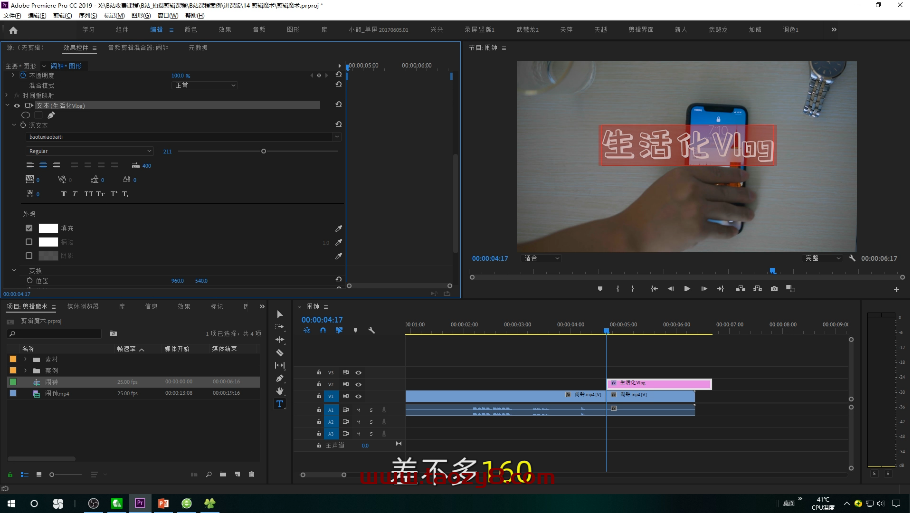
Task: Add marker in program monitor
Action: point(600,288)
